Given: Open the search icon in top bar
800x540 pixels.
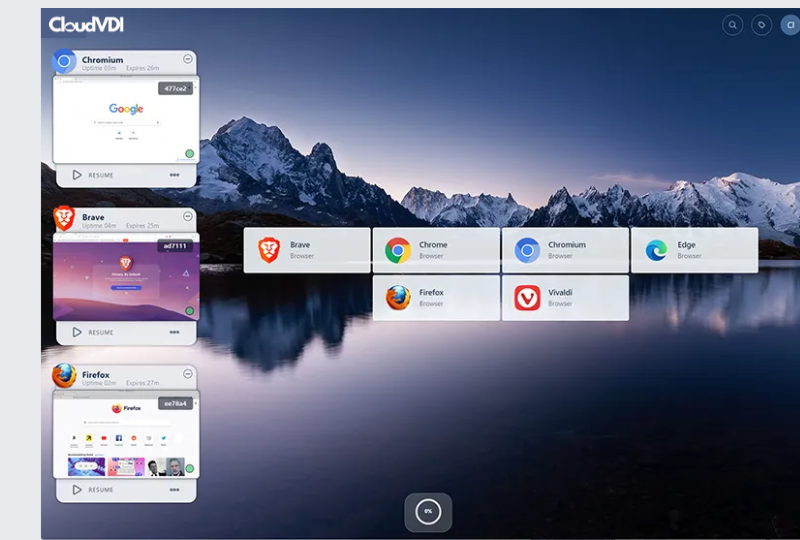Looking at the screenshot, I should point(733,24).
